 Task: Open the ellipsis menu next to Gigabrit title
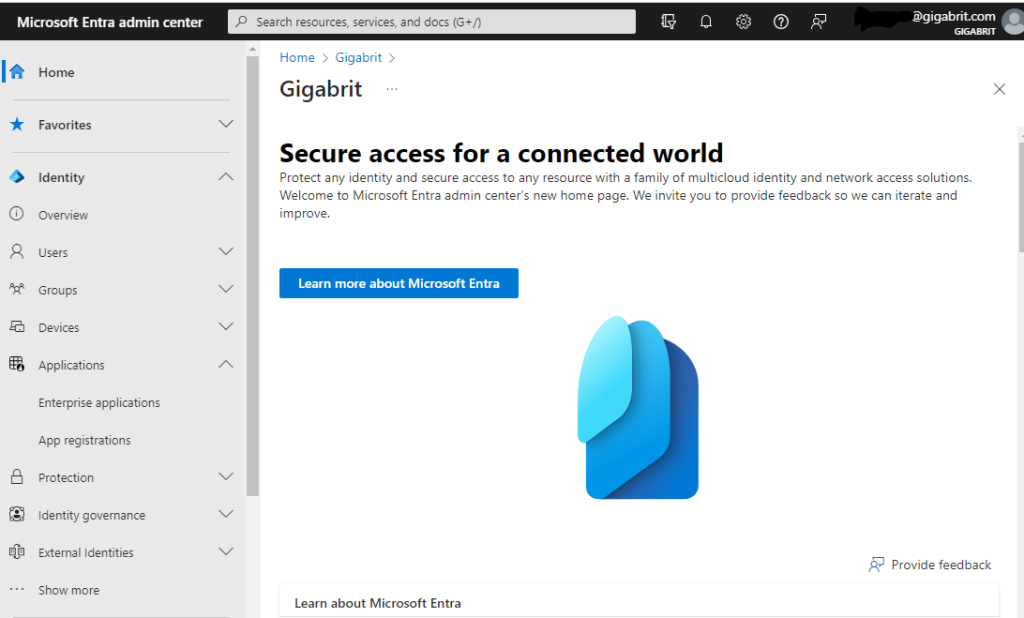(392, 89)
